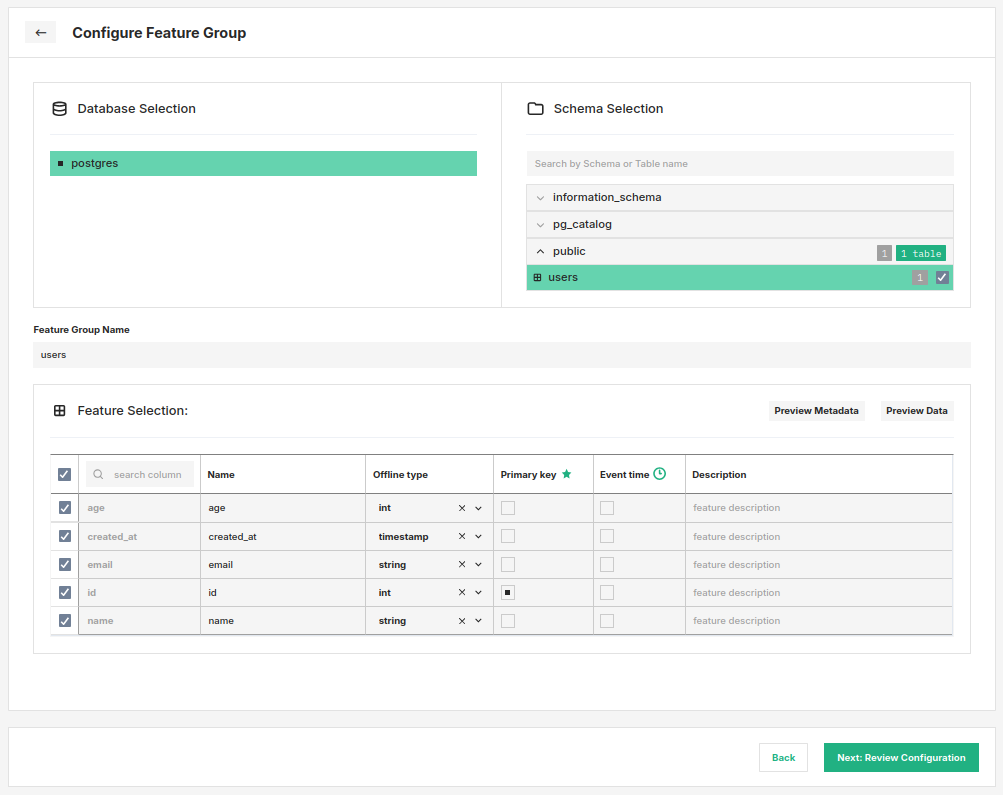This screenshot has height=795, width=1003.
Task: Click the schema search input field
Action: tap(740, 163)
